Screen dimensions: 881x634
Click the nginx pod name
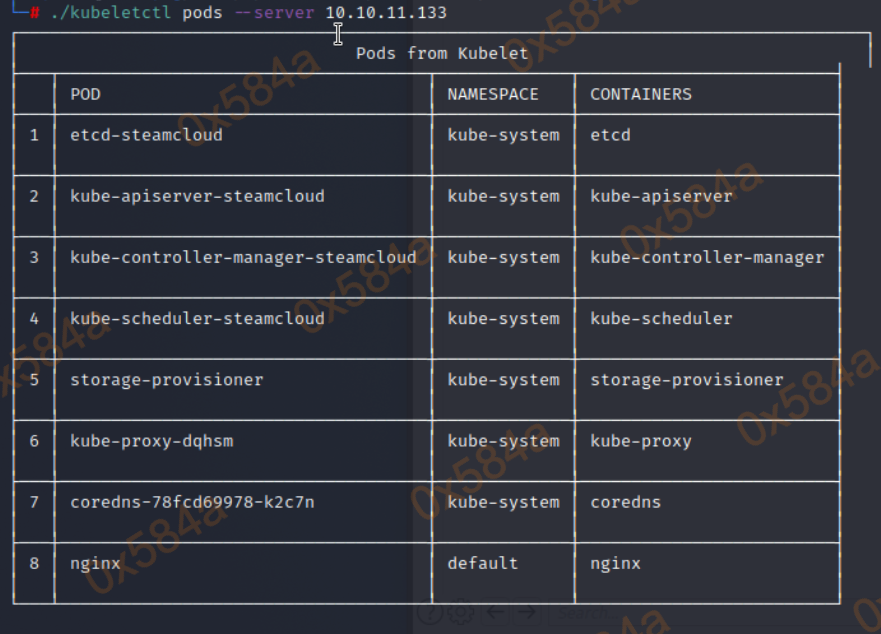(x=95, y=563)
